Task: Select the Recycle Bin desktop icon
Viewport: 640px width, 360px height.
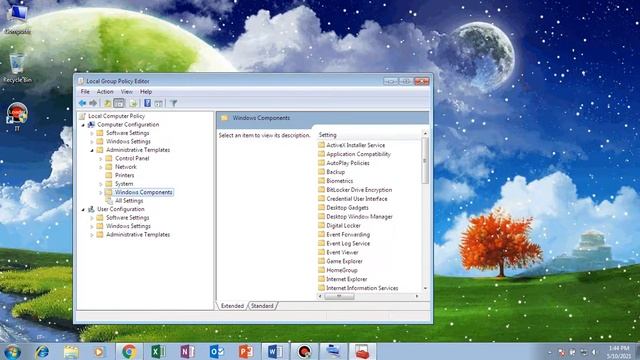Action: (17, 68)
